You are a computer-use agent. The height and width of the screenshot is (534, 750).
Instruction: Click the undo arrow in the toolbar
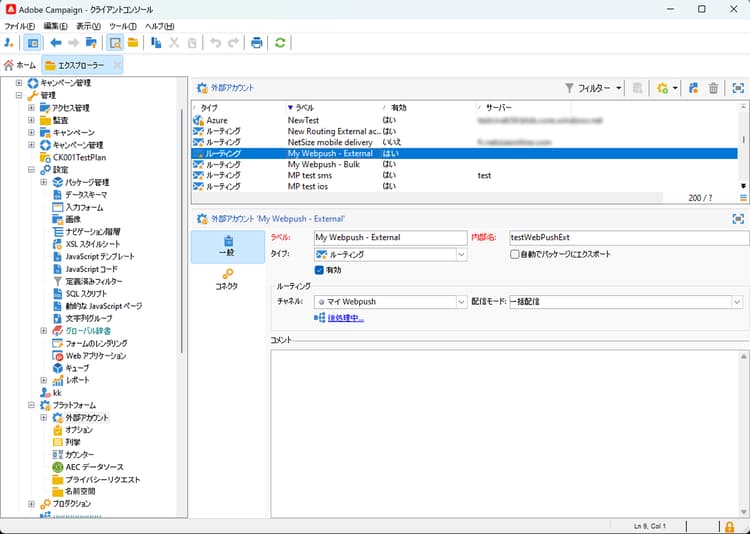point(214,42)
